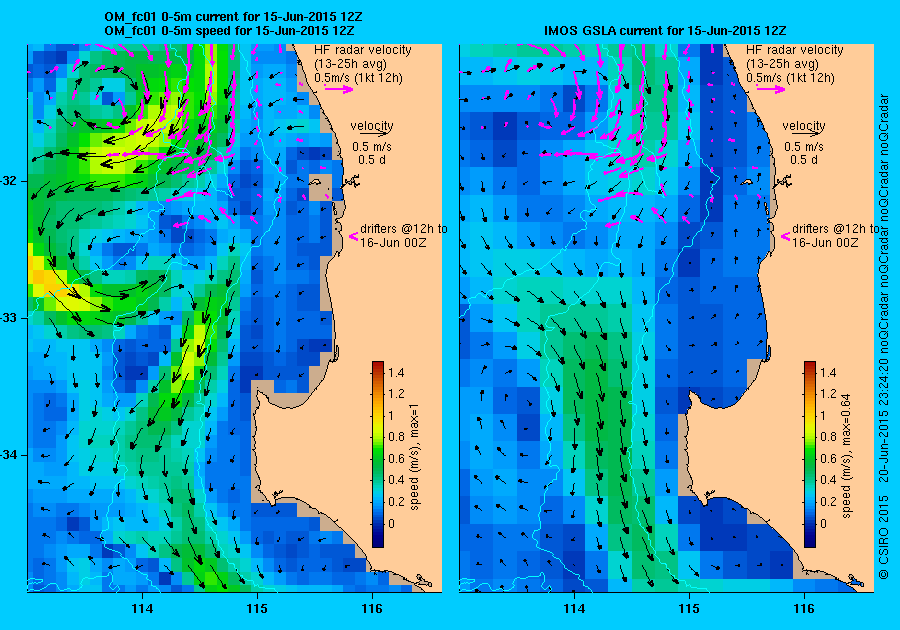Click 'speed (m/s), max=0.64' color bar label
This screenshot has width=900, height=630.
(847, 456)
